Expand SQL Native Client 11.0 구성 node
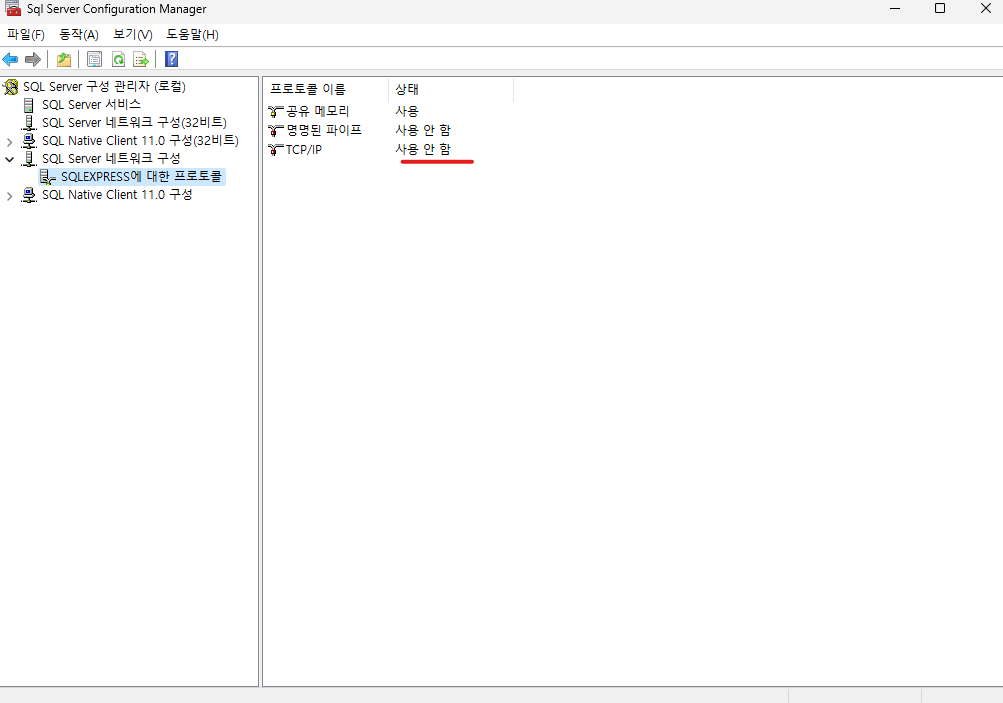1003x703 pixels. pyautogui.click(x=10, y=196)
